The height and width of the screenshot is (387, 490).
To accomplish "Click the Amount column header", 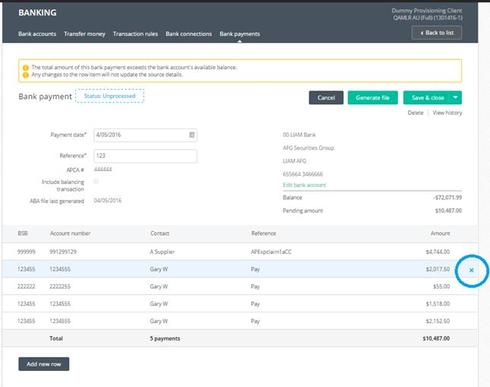I will pos(440,233).
